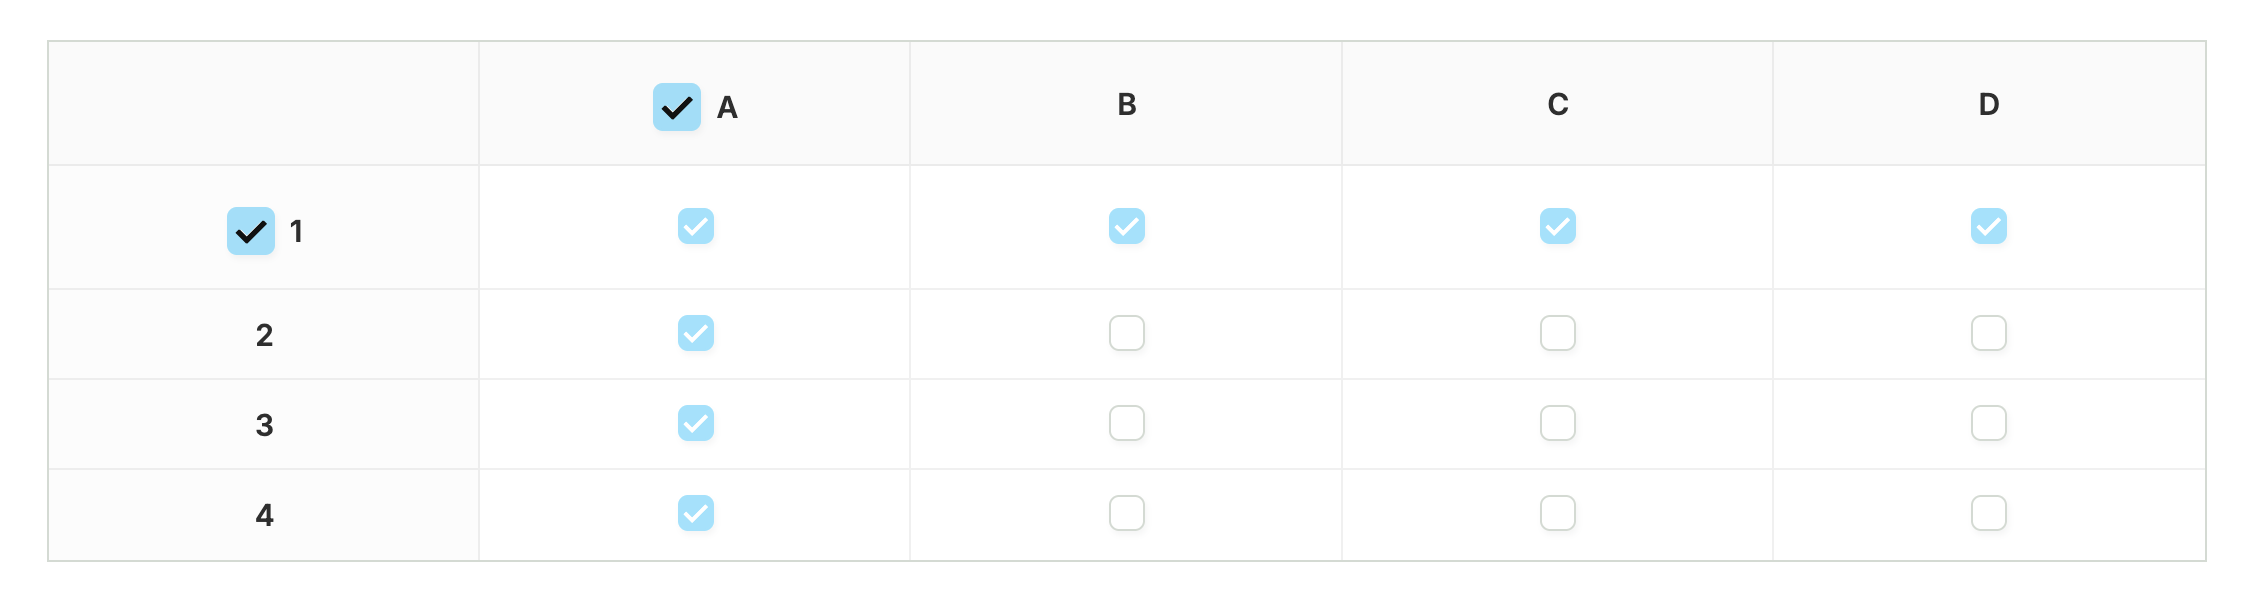Uncheck the checkbox at row 4, column A
This screenshot has height=608, width=2258.
tap(696, 513)
